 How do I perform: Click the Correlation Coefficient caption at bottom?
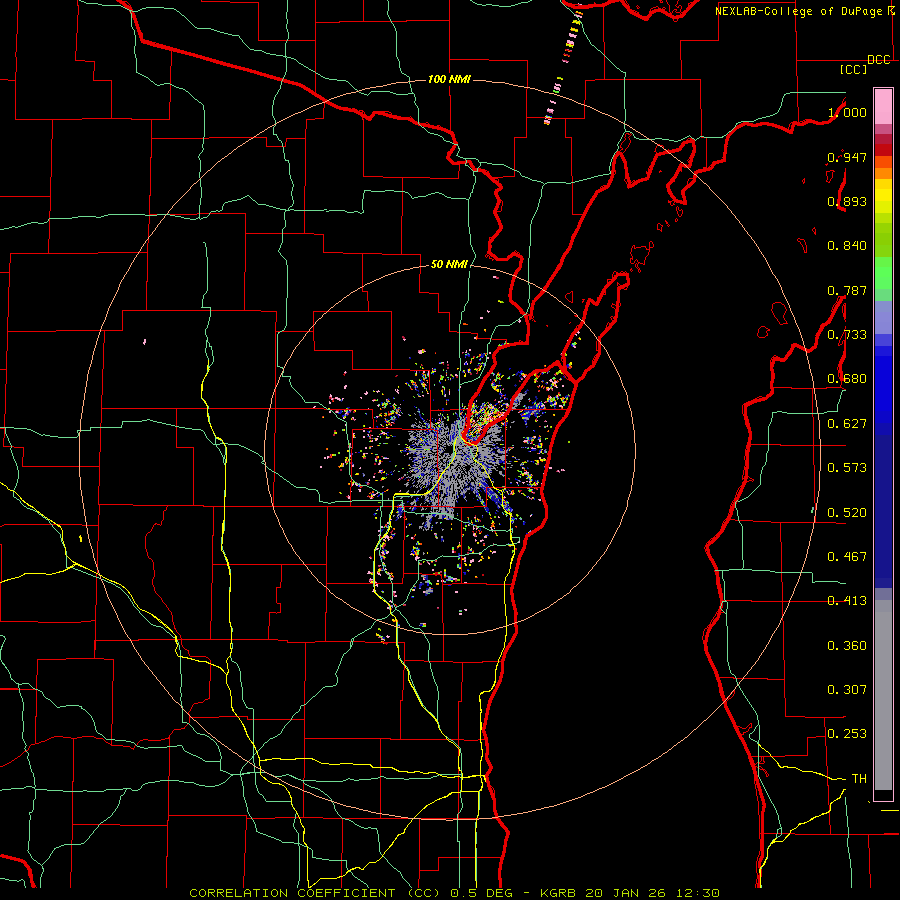coord(454,893)
